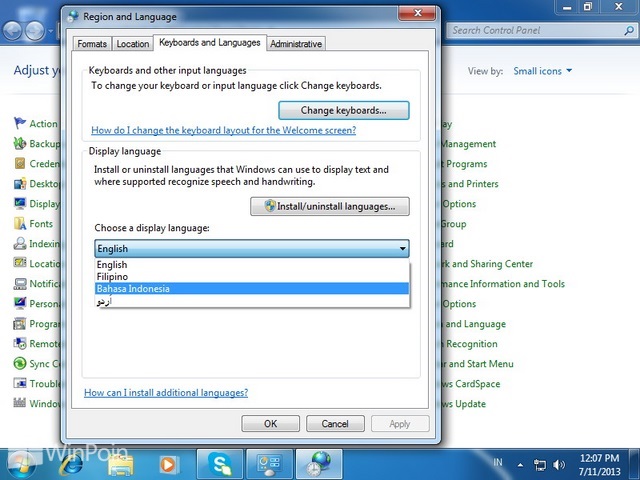The width and height of the screenshot is (640, 480).
Task: Open the Fonts folder icon
Action: (x=20, y=223)
